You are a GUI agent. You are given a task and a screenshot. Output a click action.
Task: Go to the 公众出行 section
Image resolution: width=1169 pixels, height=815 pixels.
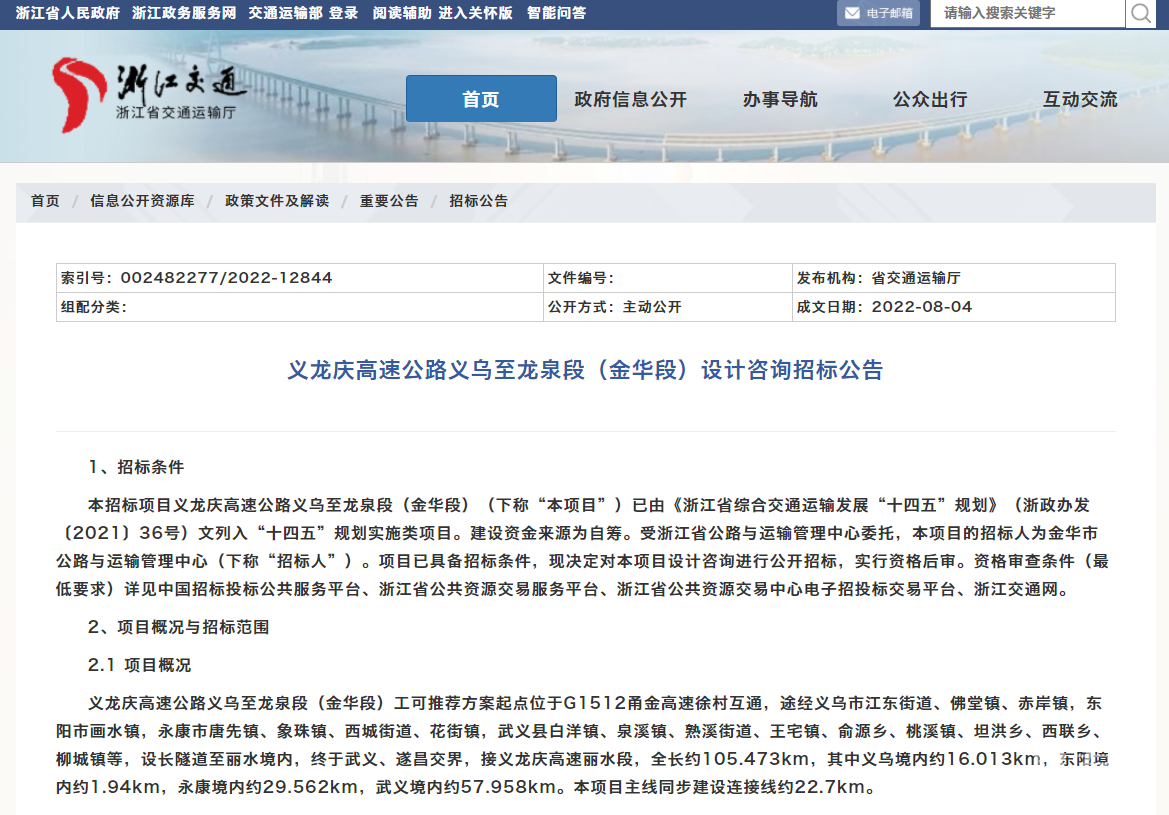tap(930, 99)
